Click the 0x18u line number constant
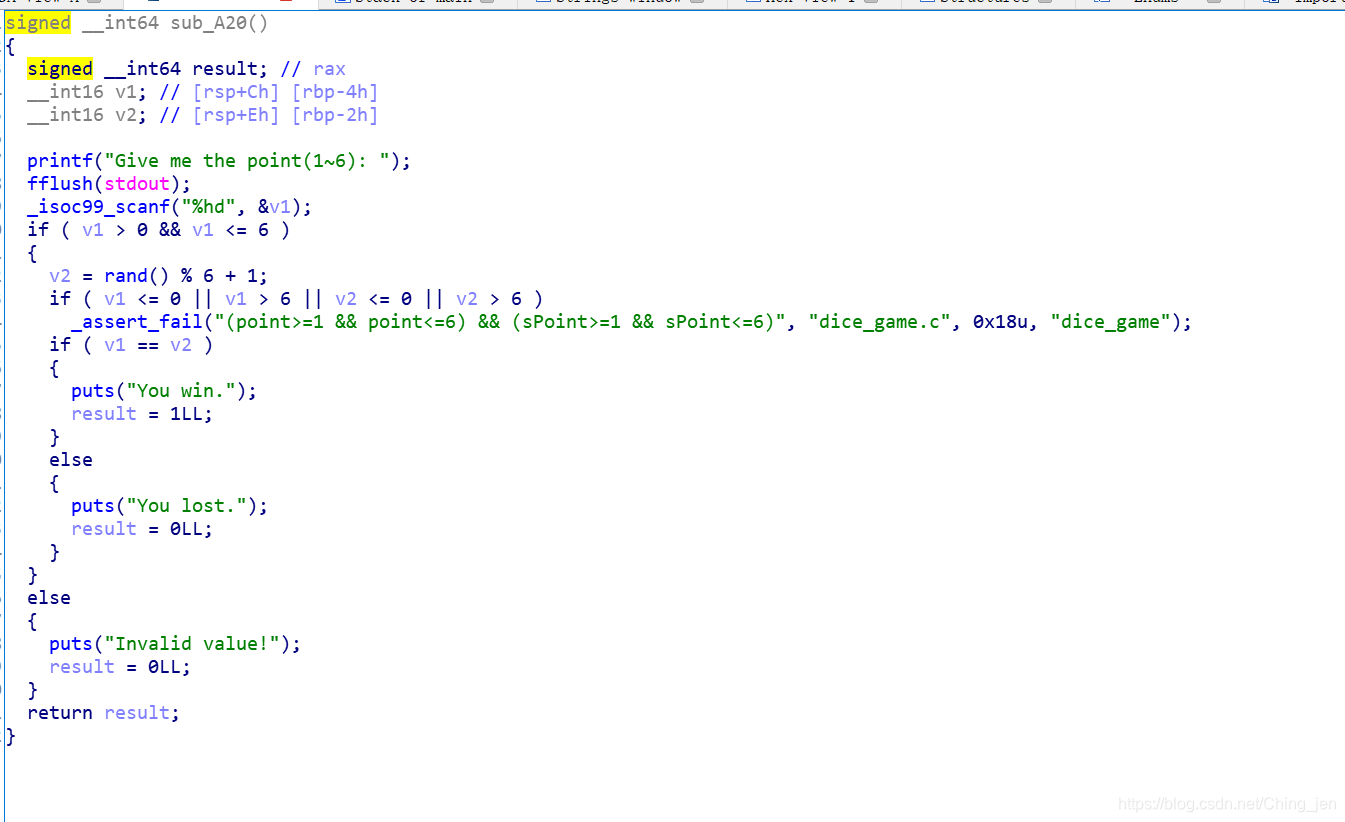This screenshot has height=822, width=1345. tap(1004, 322)
